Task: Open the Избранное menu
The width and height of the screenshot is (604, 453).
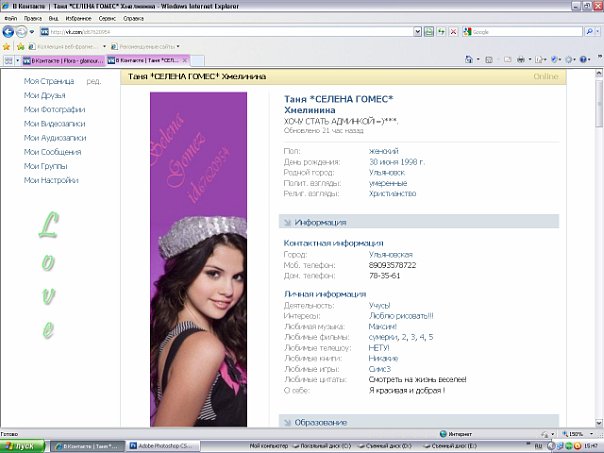Action: click(x=78, y=19)
